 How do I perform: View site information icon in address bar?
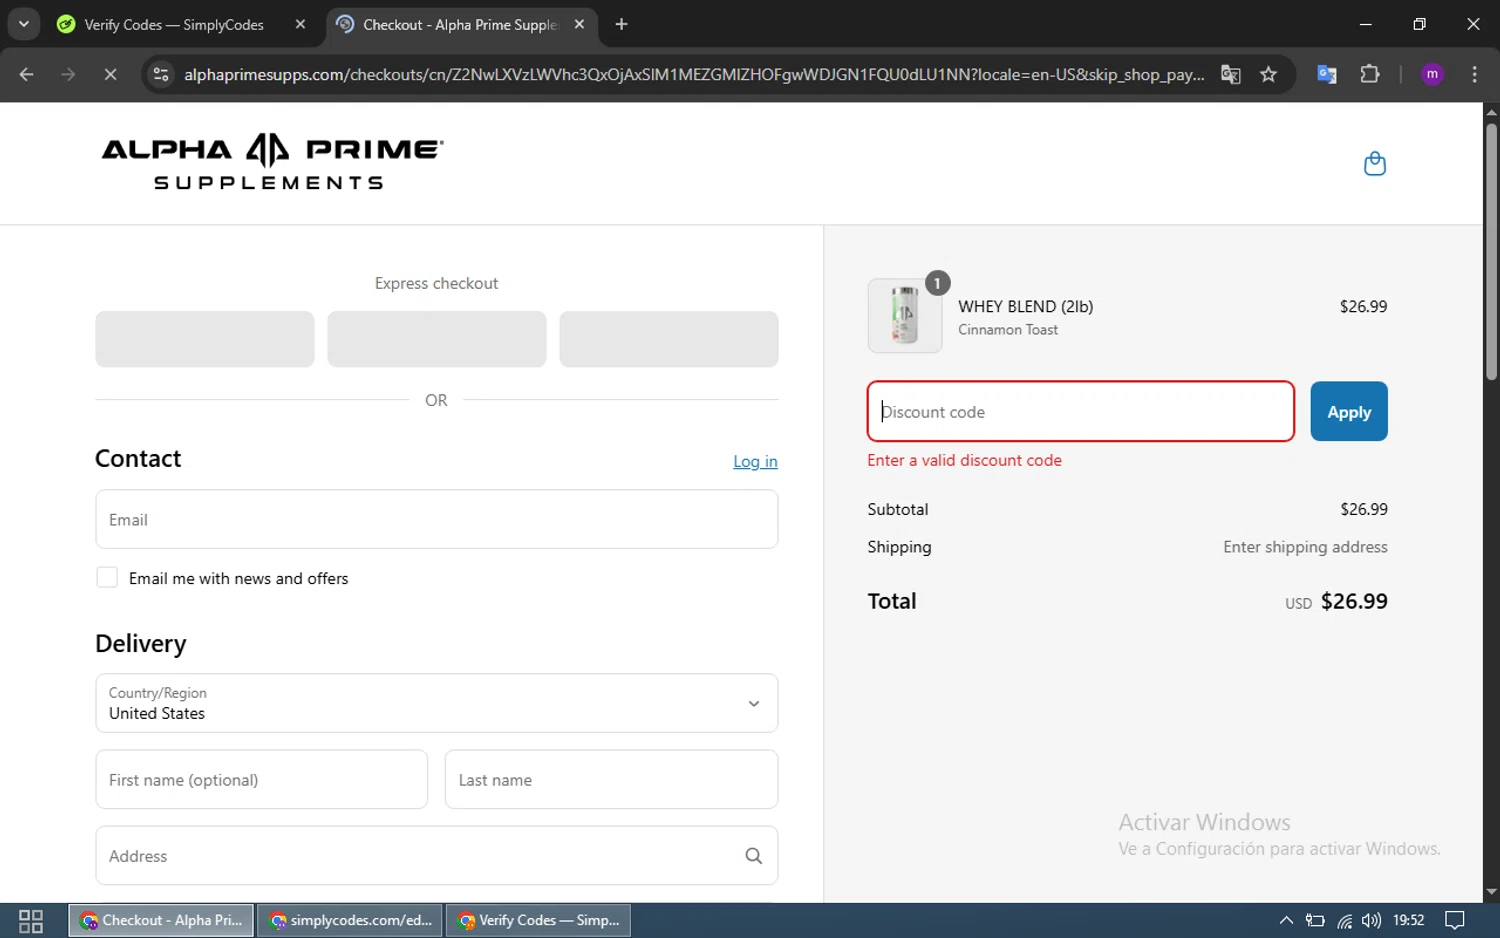(x=161, y=74)
